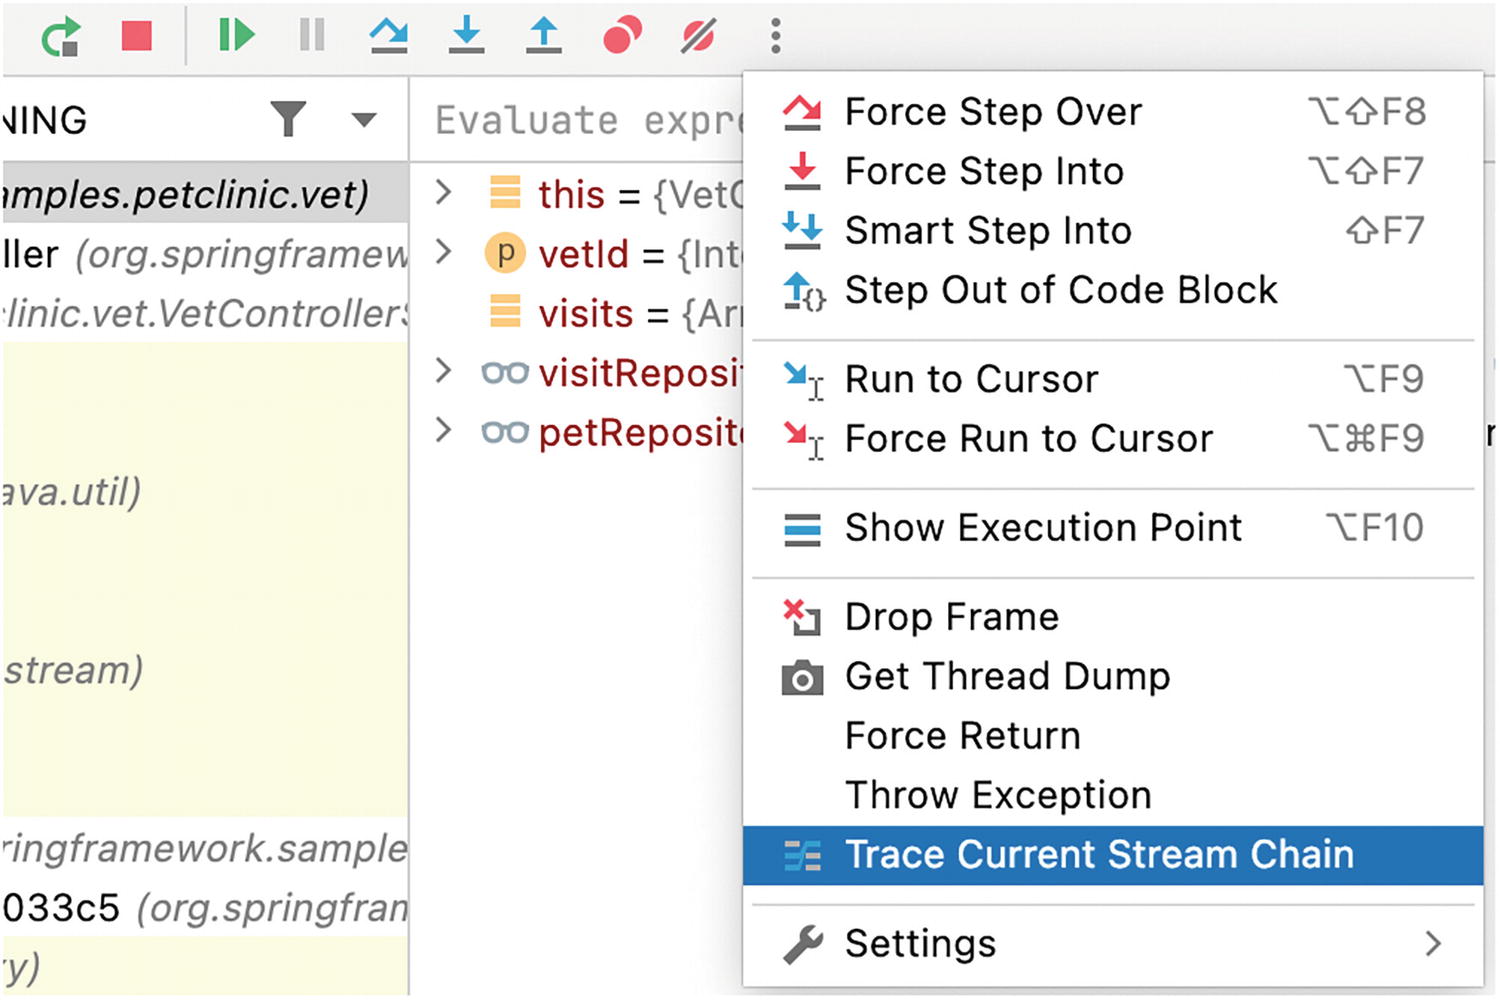Expand the vetId variable node
This screenshot has height=1000, width=1500.
(x=444, y=252)
